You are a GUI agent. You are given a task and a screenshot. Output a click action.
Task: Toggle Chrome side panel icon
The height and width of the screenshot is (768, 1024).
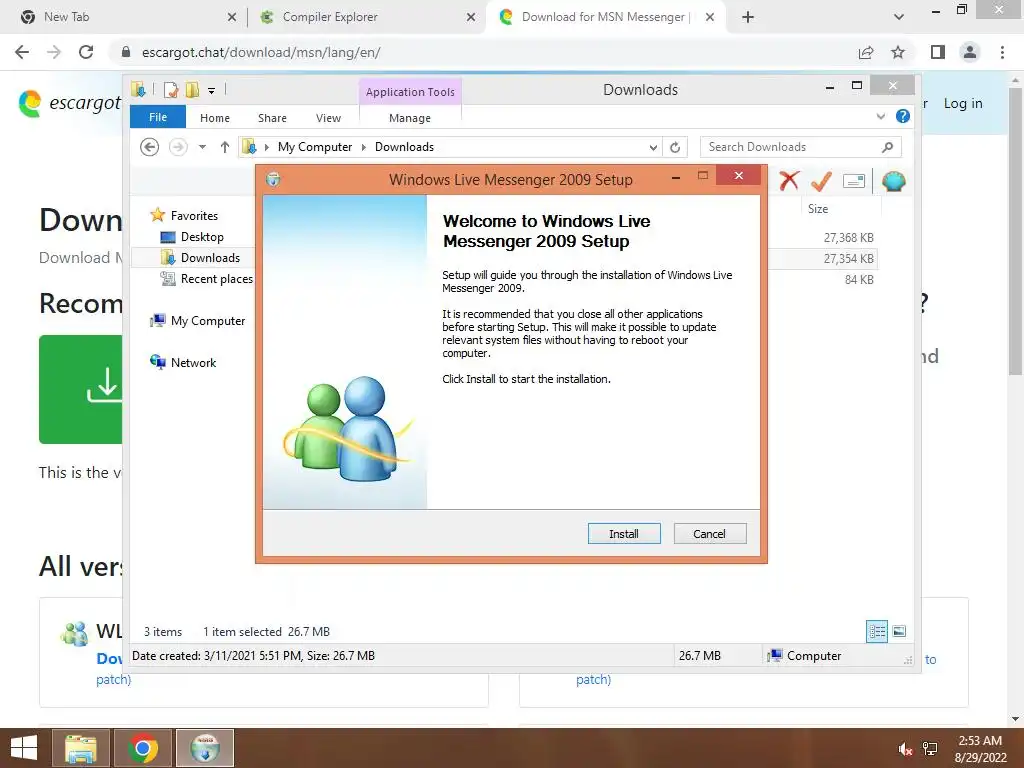coord(938,52)
